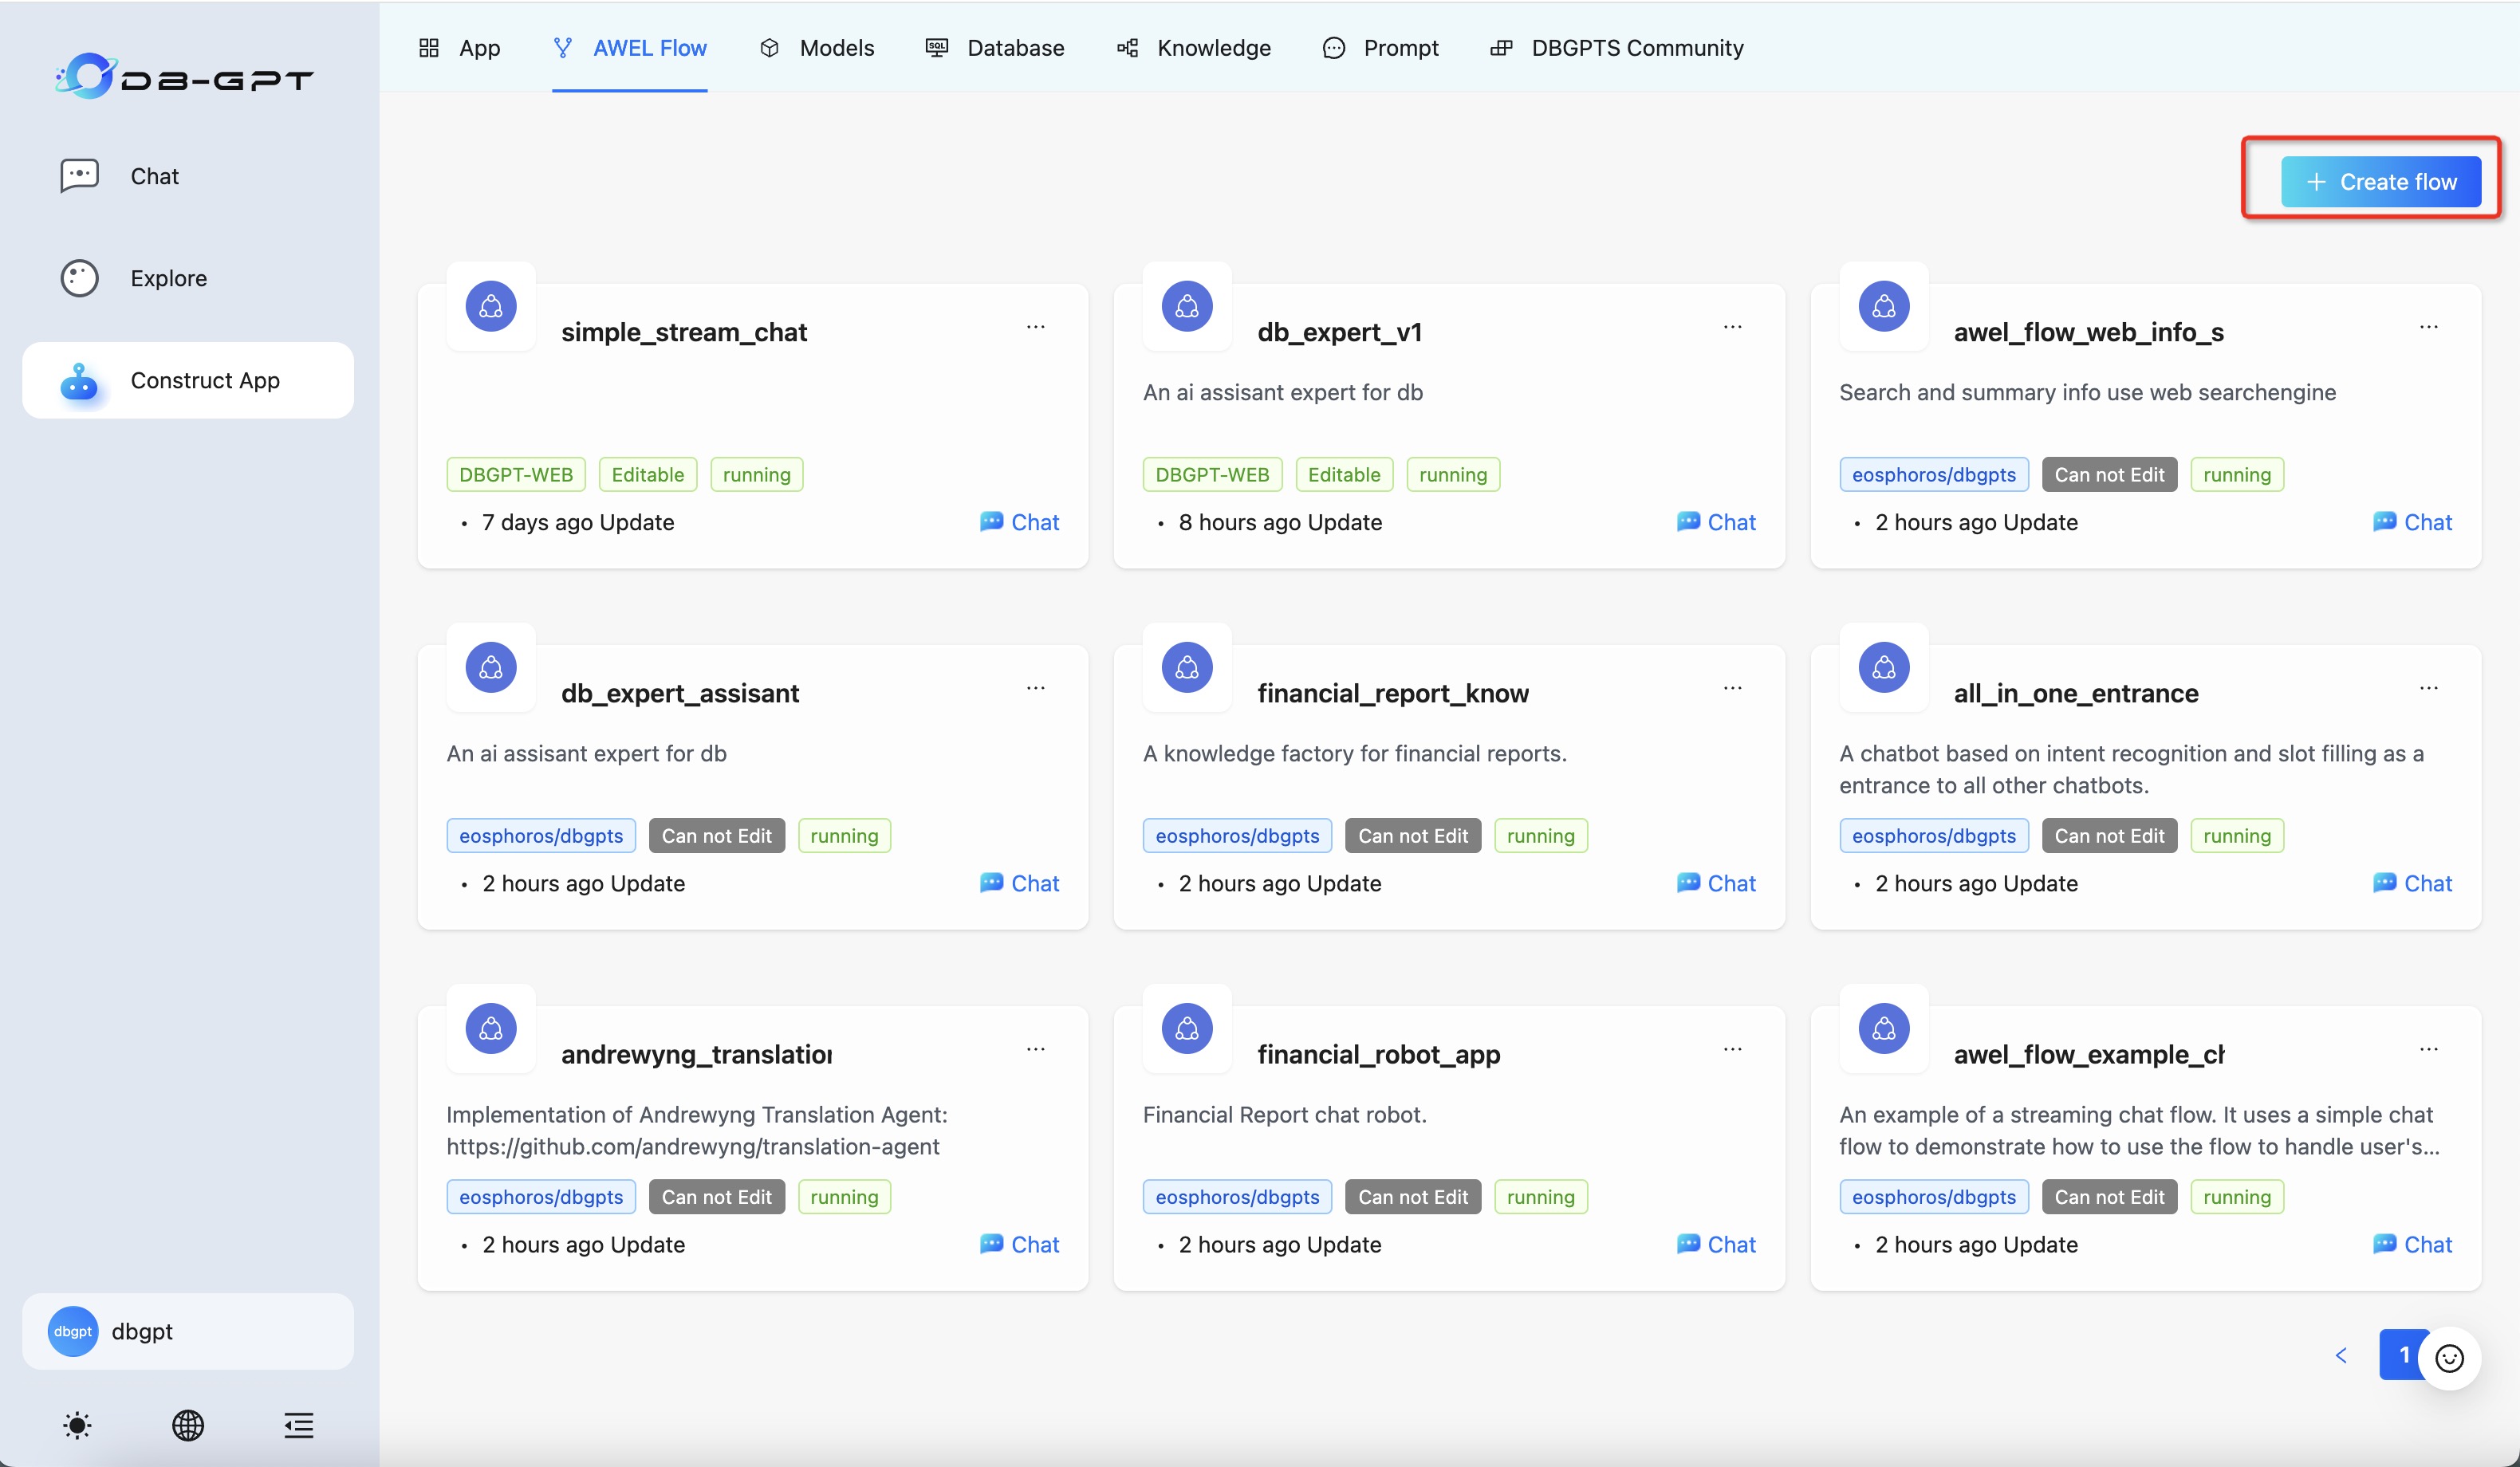Open the financial_report_know flow card
This screenshot has height=1467, width=2520.
pyautogui.click(x=1392, y=693)
